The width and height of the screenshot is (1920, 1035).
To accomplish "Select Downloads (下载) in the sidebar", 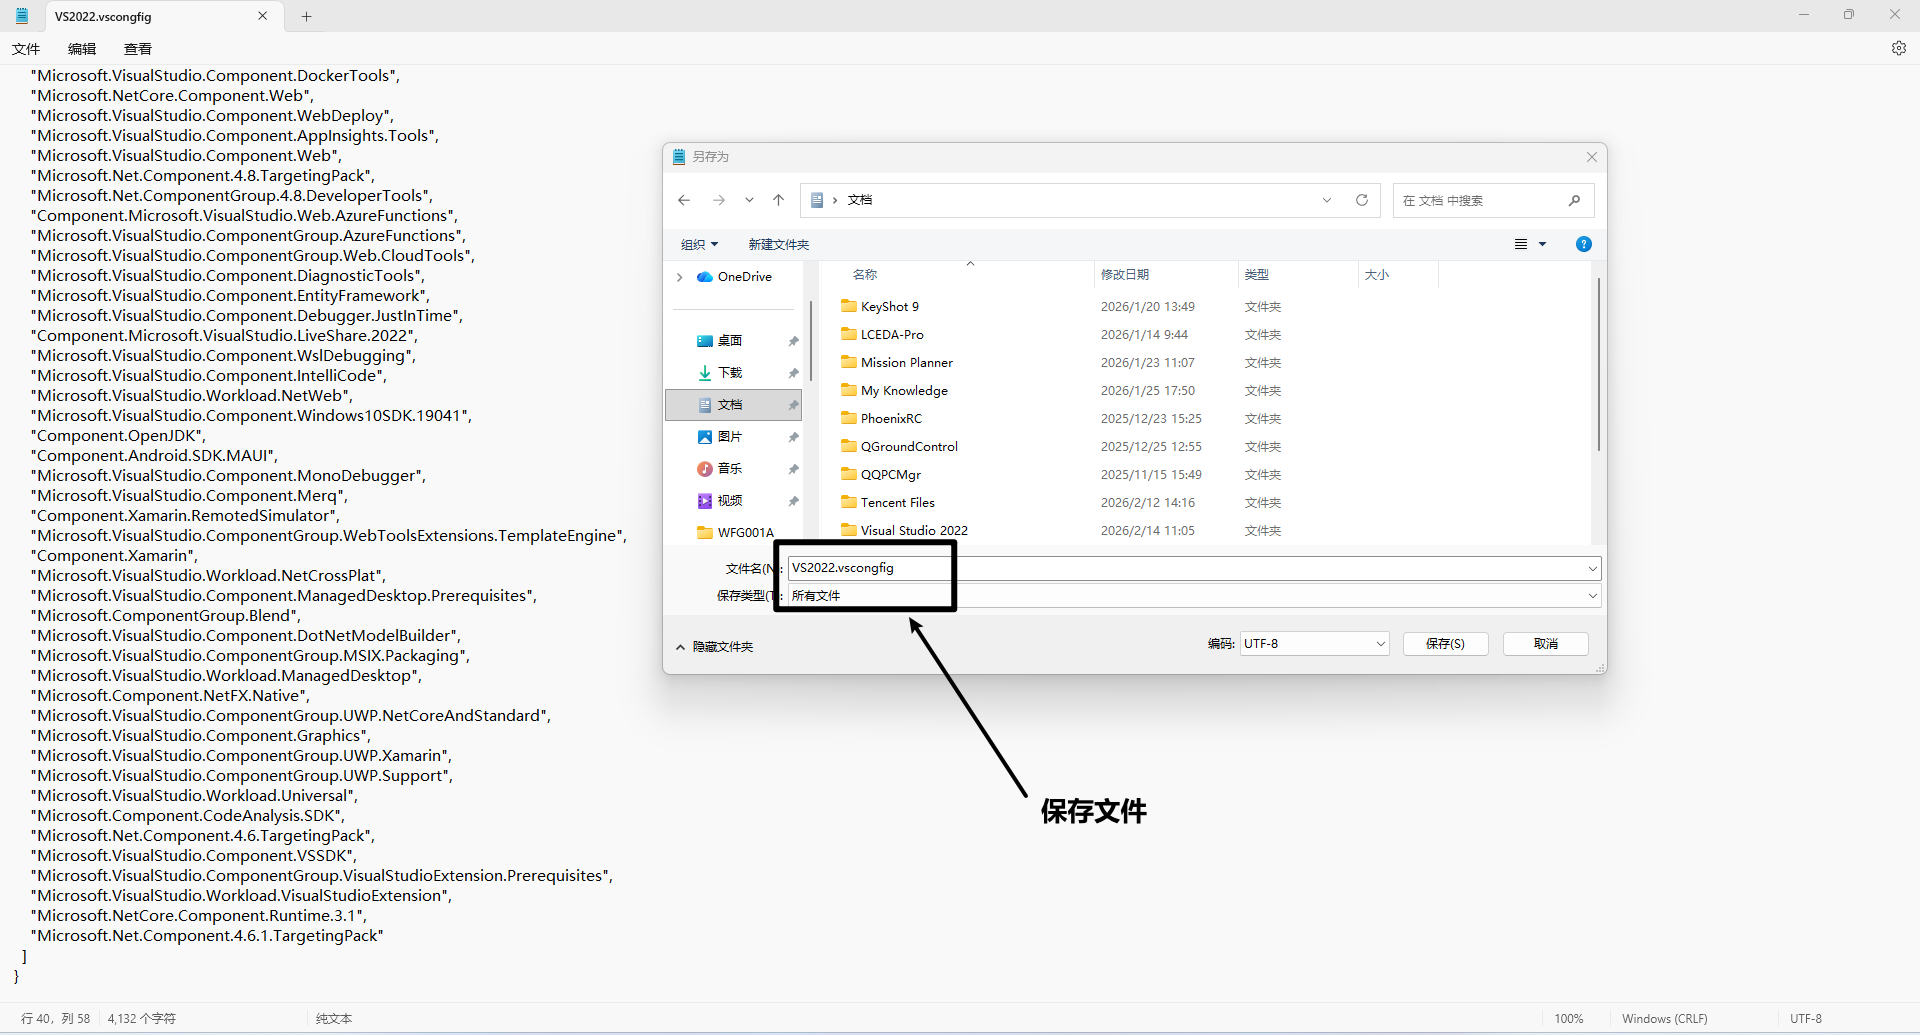I will 729,372.
